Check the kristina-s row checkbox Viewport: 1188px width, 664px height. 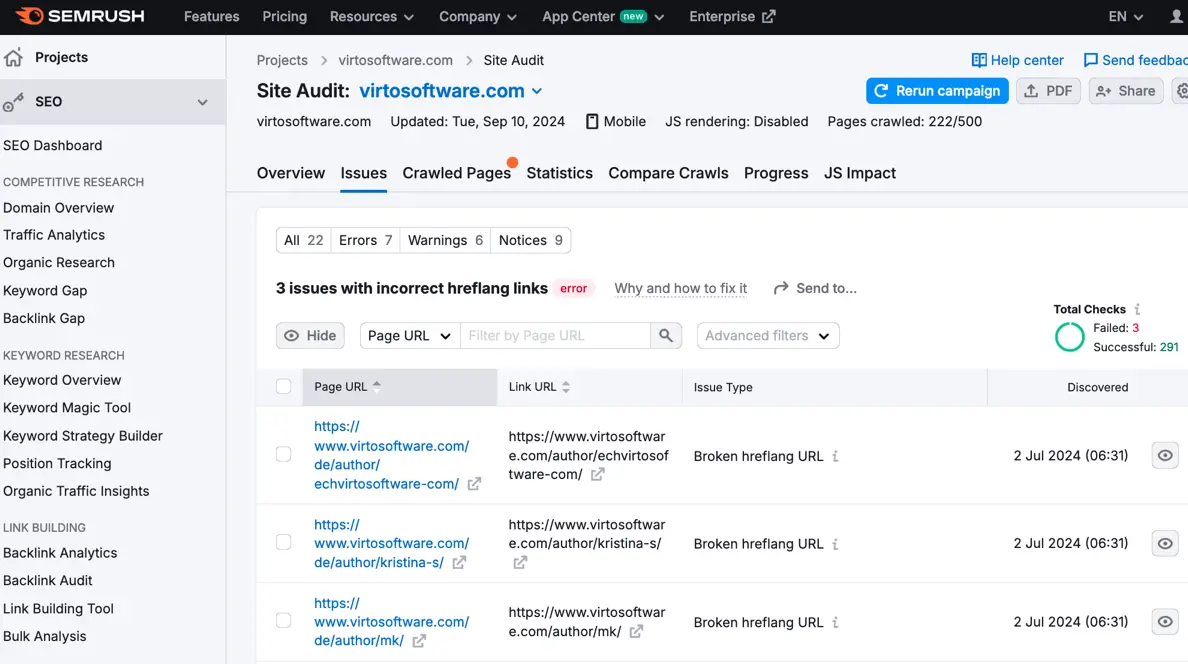283,543
